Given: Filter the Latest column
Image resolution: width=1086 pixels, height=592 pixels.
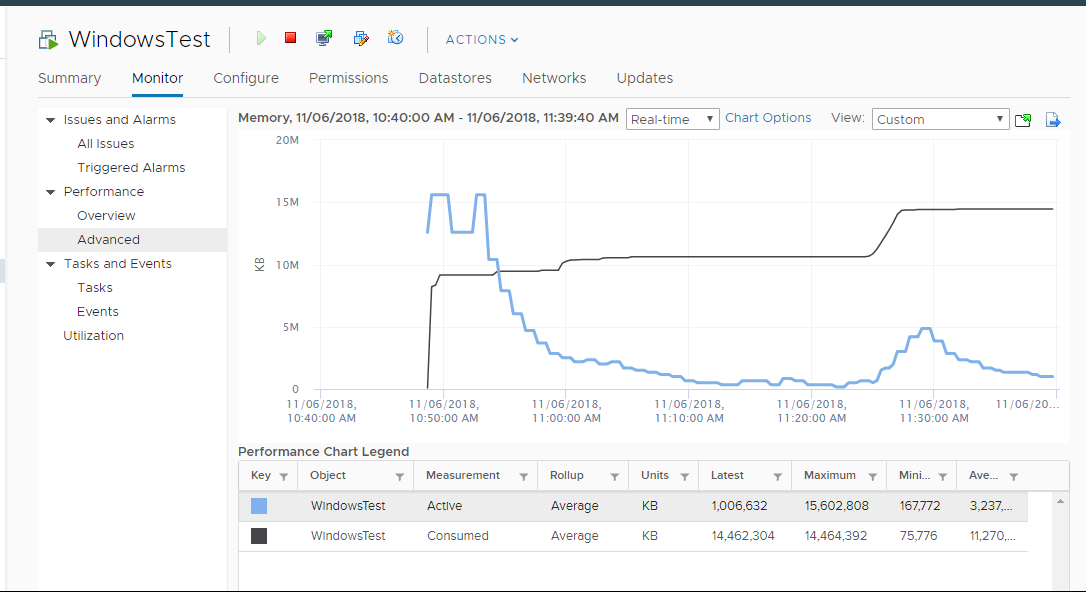Looking at the screenshot, I should pos(777,476).
